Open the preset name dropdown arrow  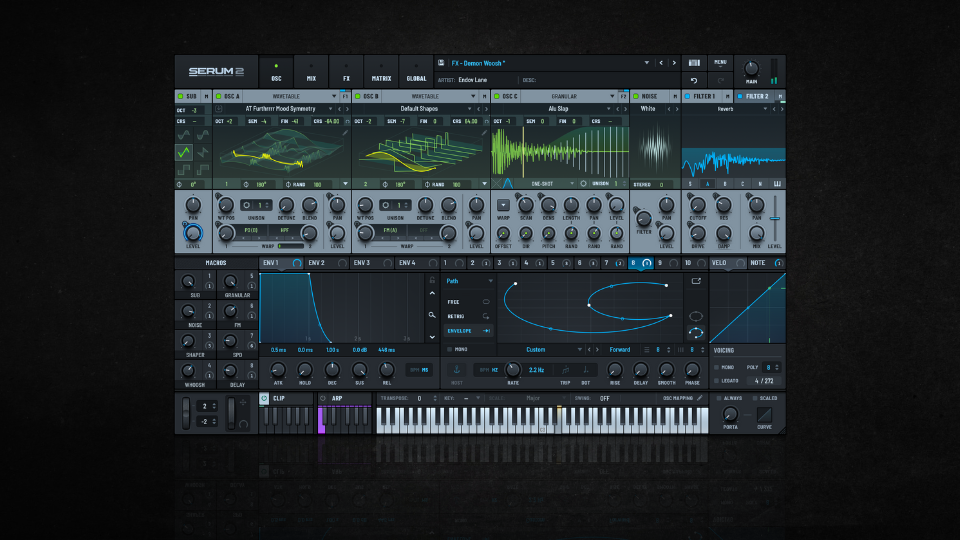(x=647, y=62)
